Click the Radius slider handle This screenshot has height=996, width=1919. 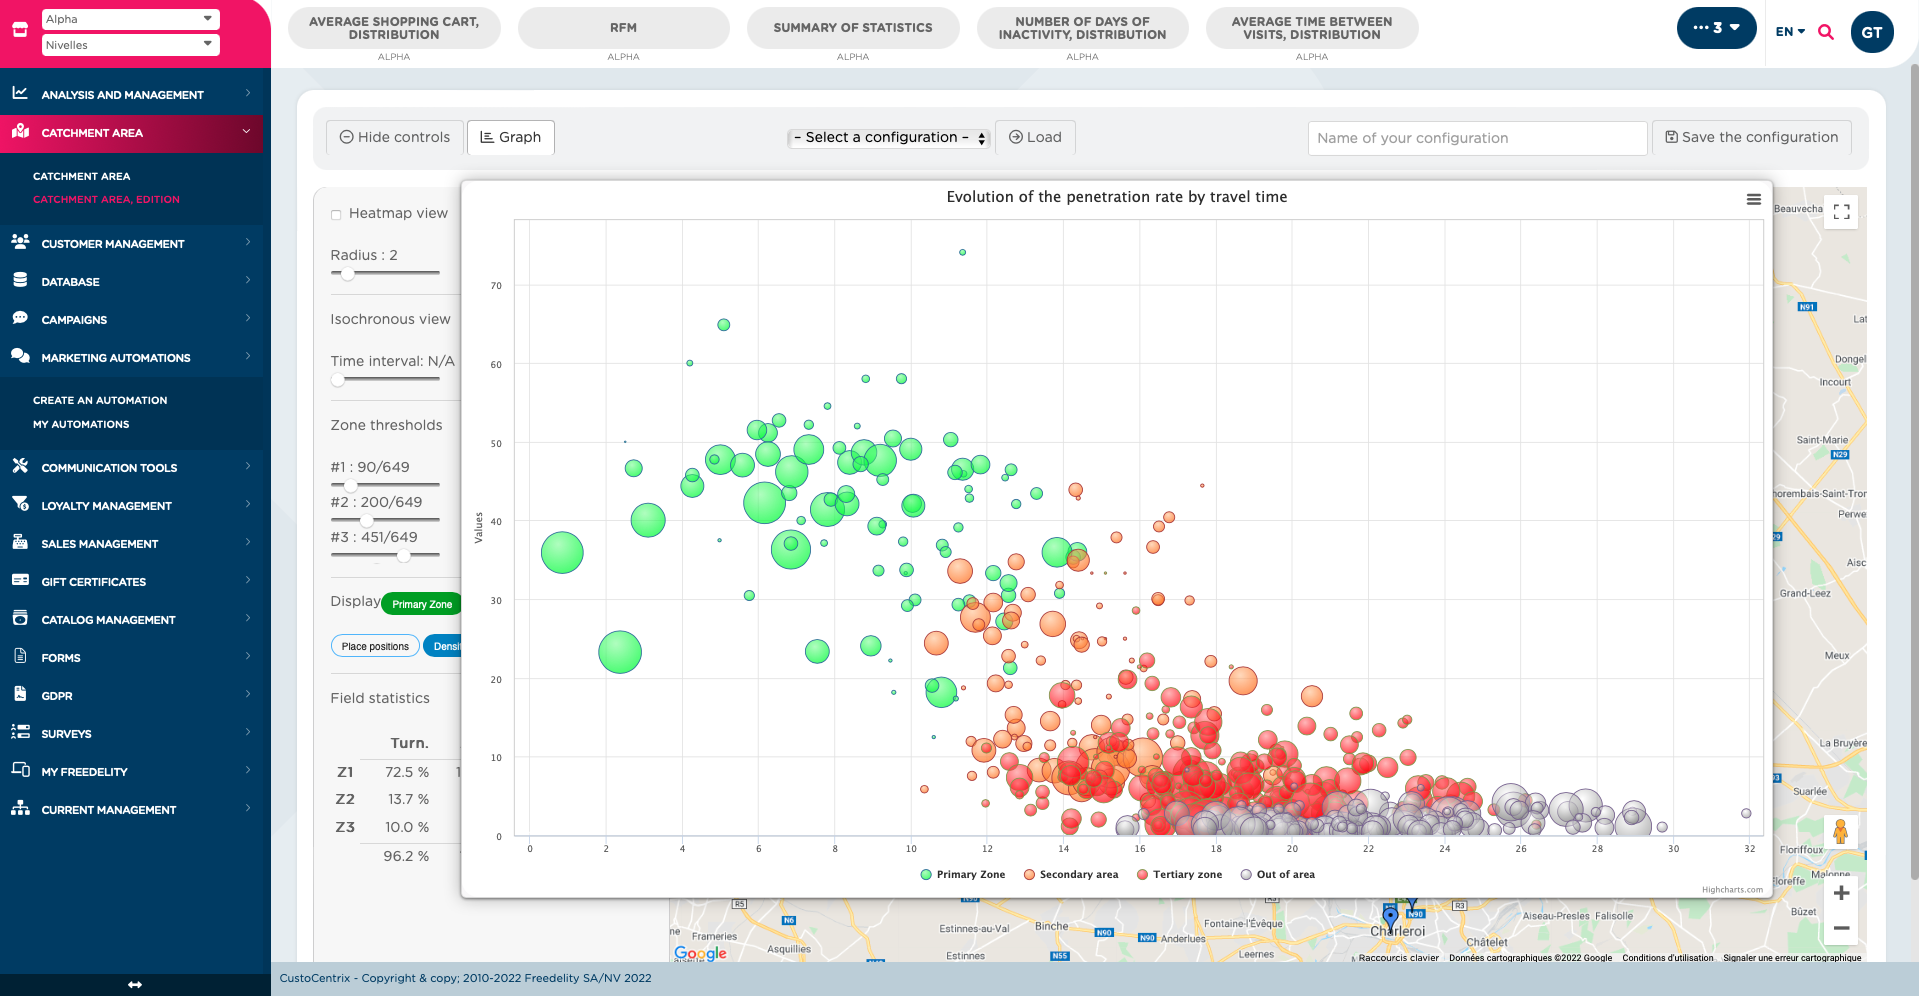[x=347, y=273]
